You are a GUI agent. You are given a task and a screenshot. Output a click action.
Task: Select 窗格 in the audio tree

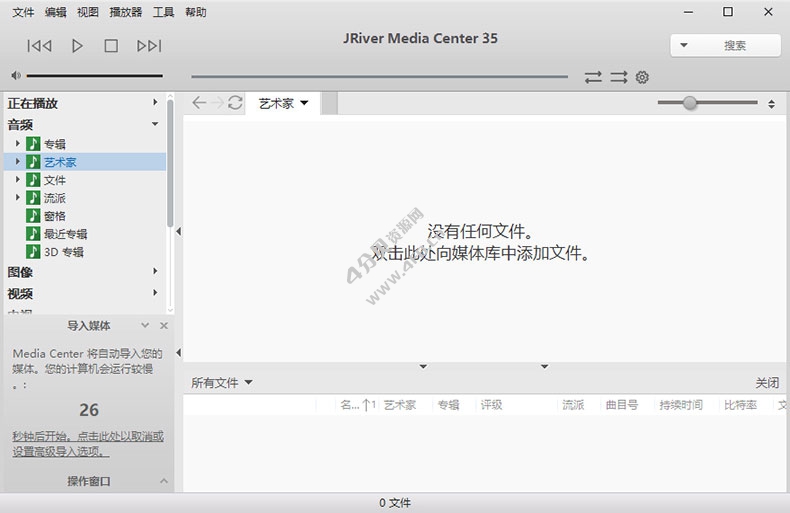pyautogui.click(x=54, y=216)
